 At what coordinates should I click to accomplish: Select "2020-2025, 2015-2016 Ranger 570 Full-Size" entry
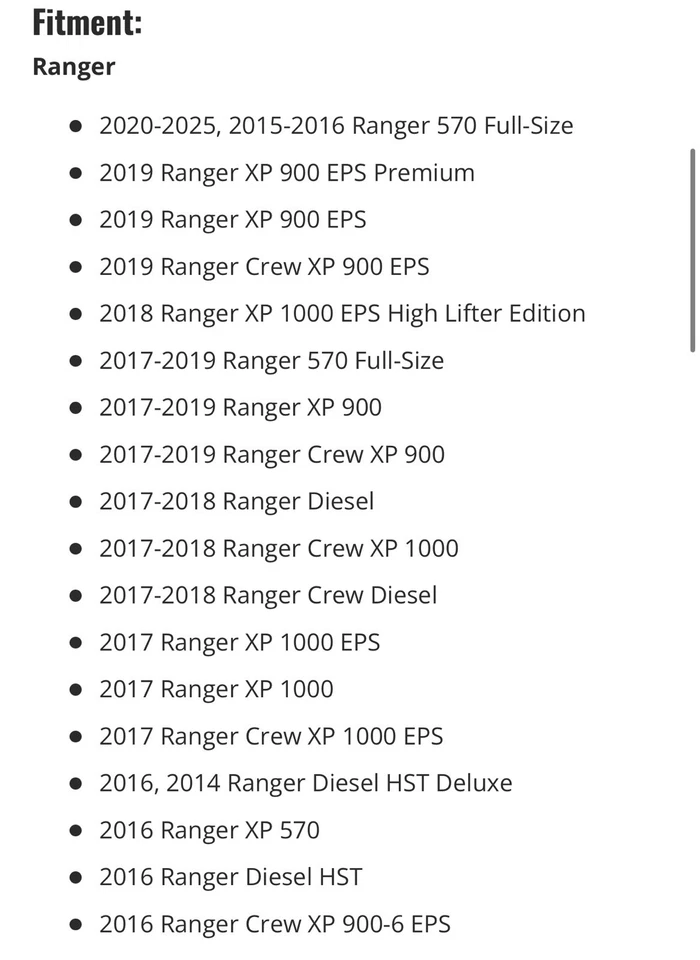tap(336, 126)
